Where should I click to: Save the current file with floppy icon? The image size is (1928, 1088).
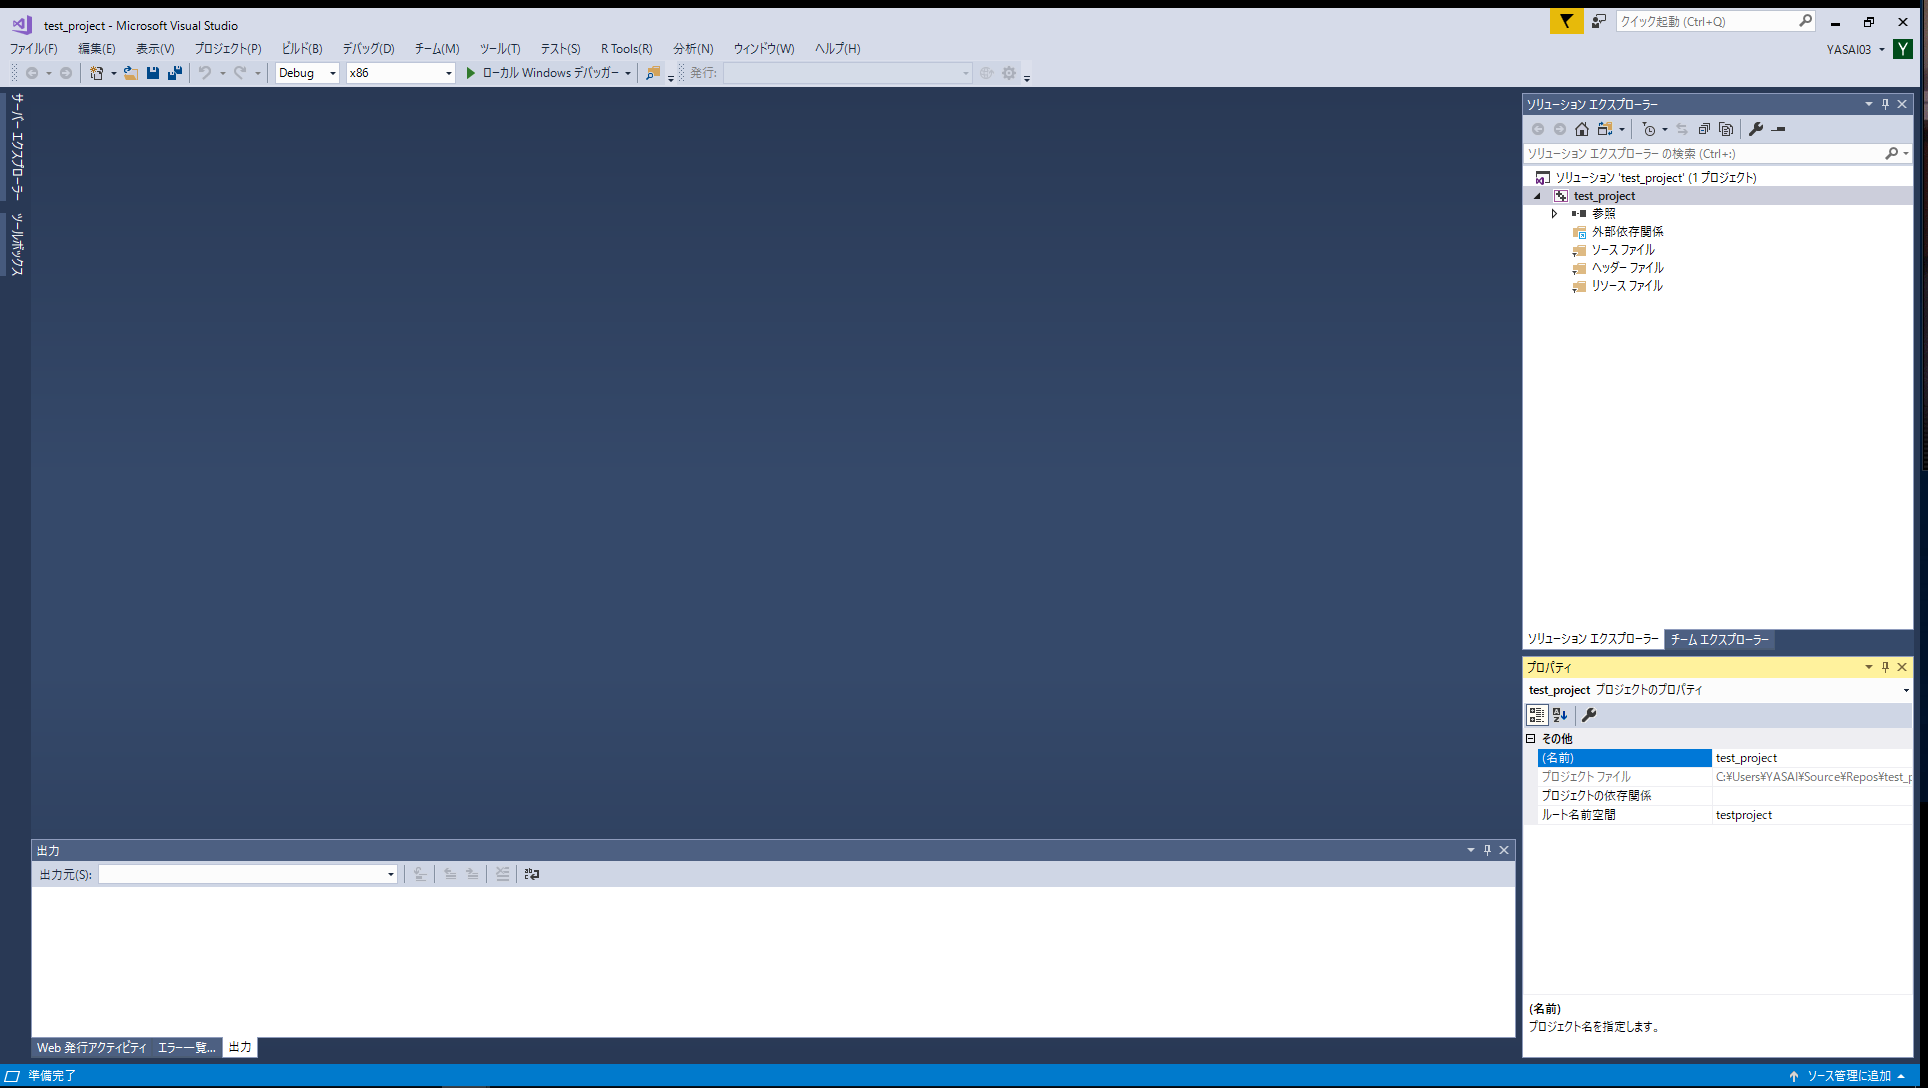coord(153,73)
